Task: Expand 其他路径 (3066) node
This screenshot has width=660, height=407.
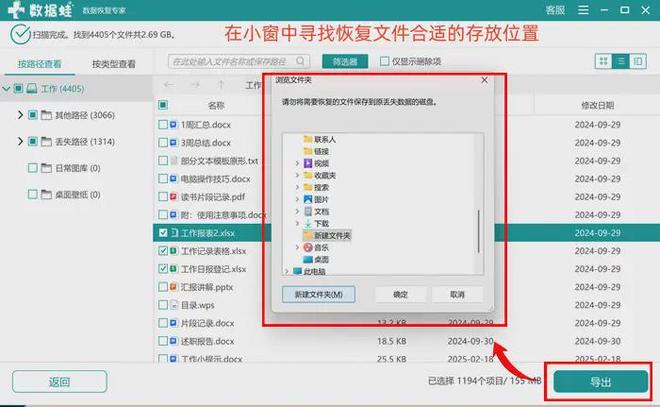Action: click(20, 115)
